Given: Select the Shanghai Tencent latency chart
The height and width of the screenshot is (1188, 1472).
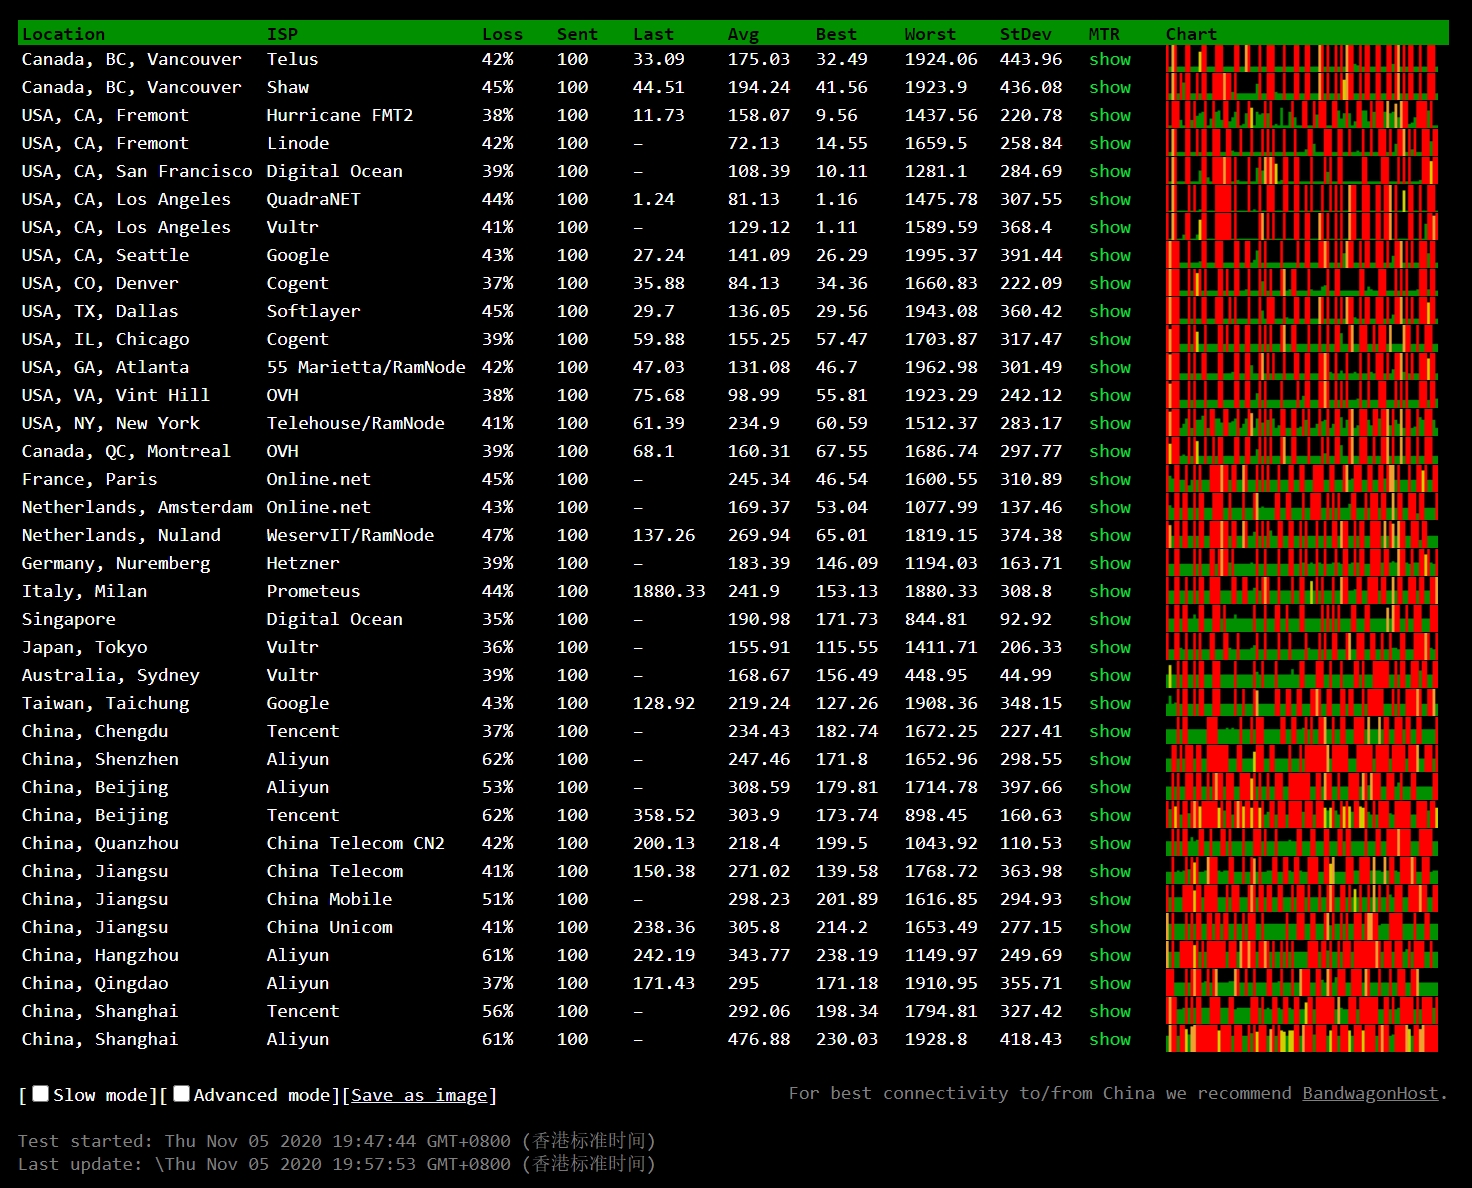Looking at the screenshot, I should click(x=1302, y=1011).
